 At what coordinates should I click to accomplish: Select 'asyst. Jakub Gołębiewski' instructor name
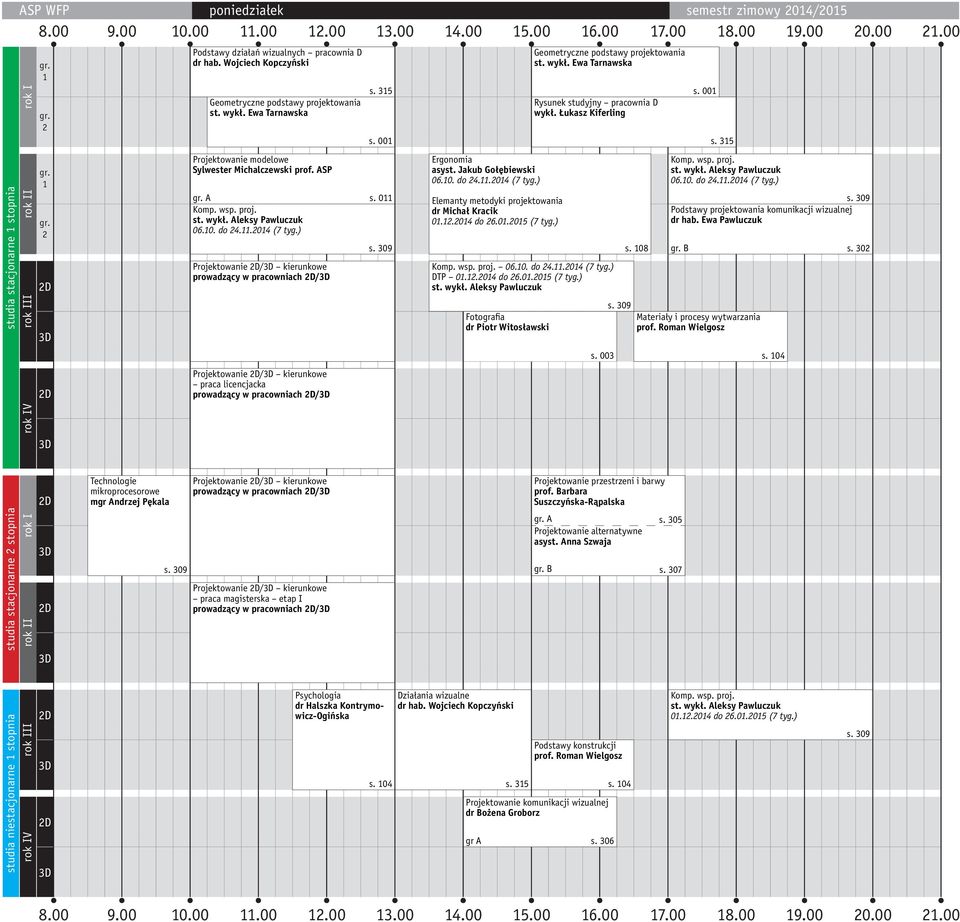coord(483,170)
